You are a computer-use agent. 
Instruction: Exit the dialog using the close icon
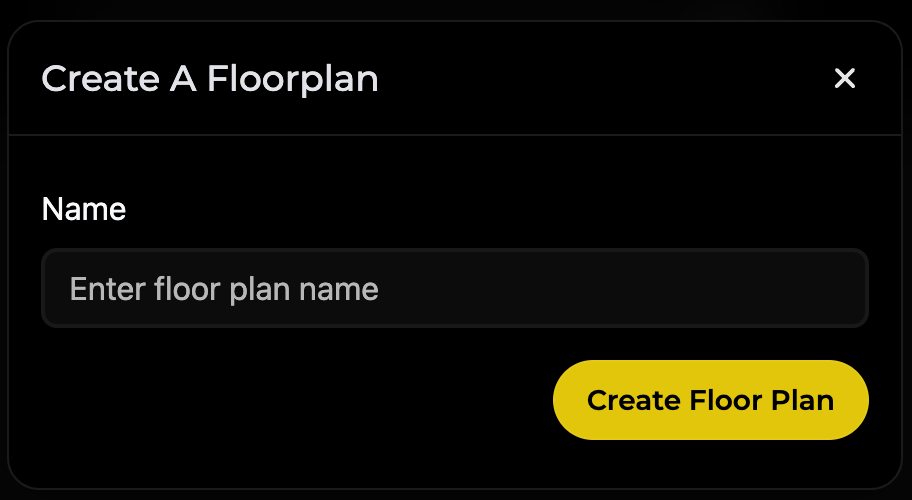[845, 78]
